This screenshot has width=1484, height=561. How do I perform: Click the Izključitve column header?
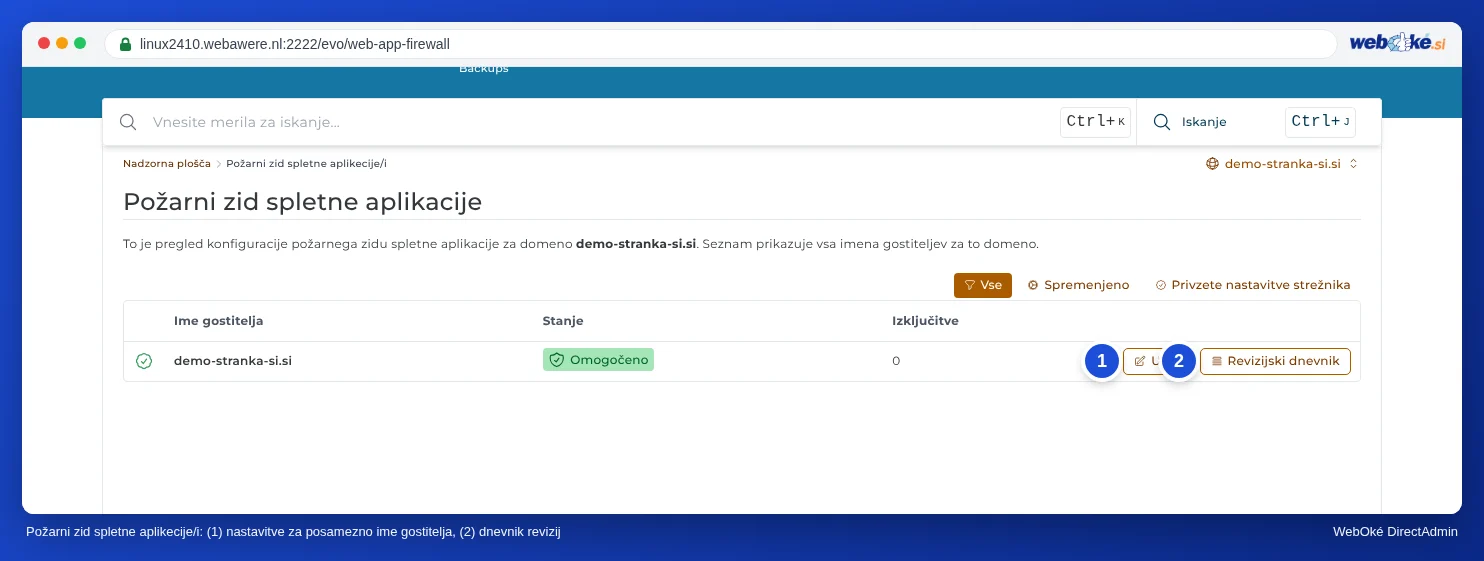[925, 321]
